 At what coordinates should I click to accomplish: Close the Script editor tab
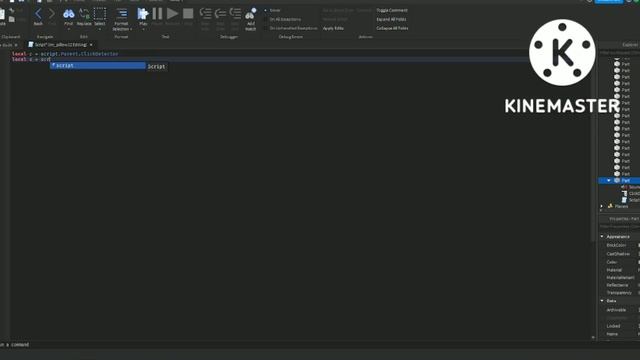[x=91, y=44]
